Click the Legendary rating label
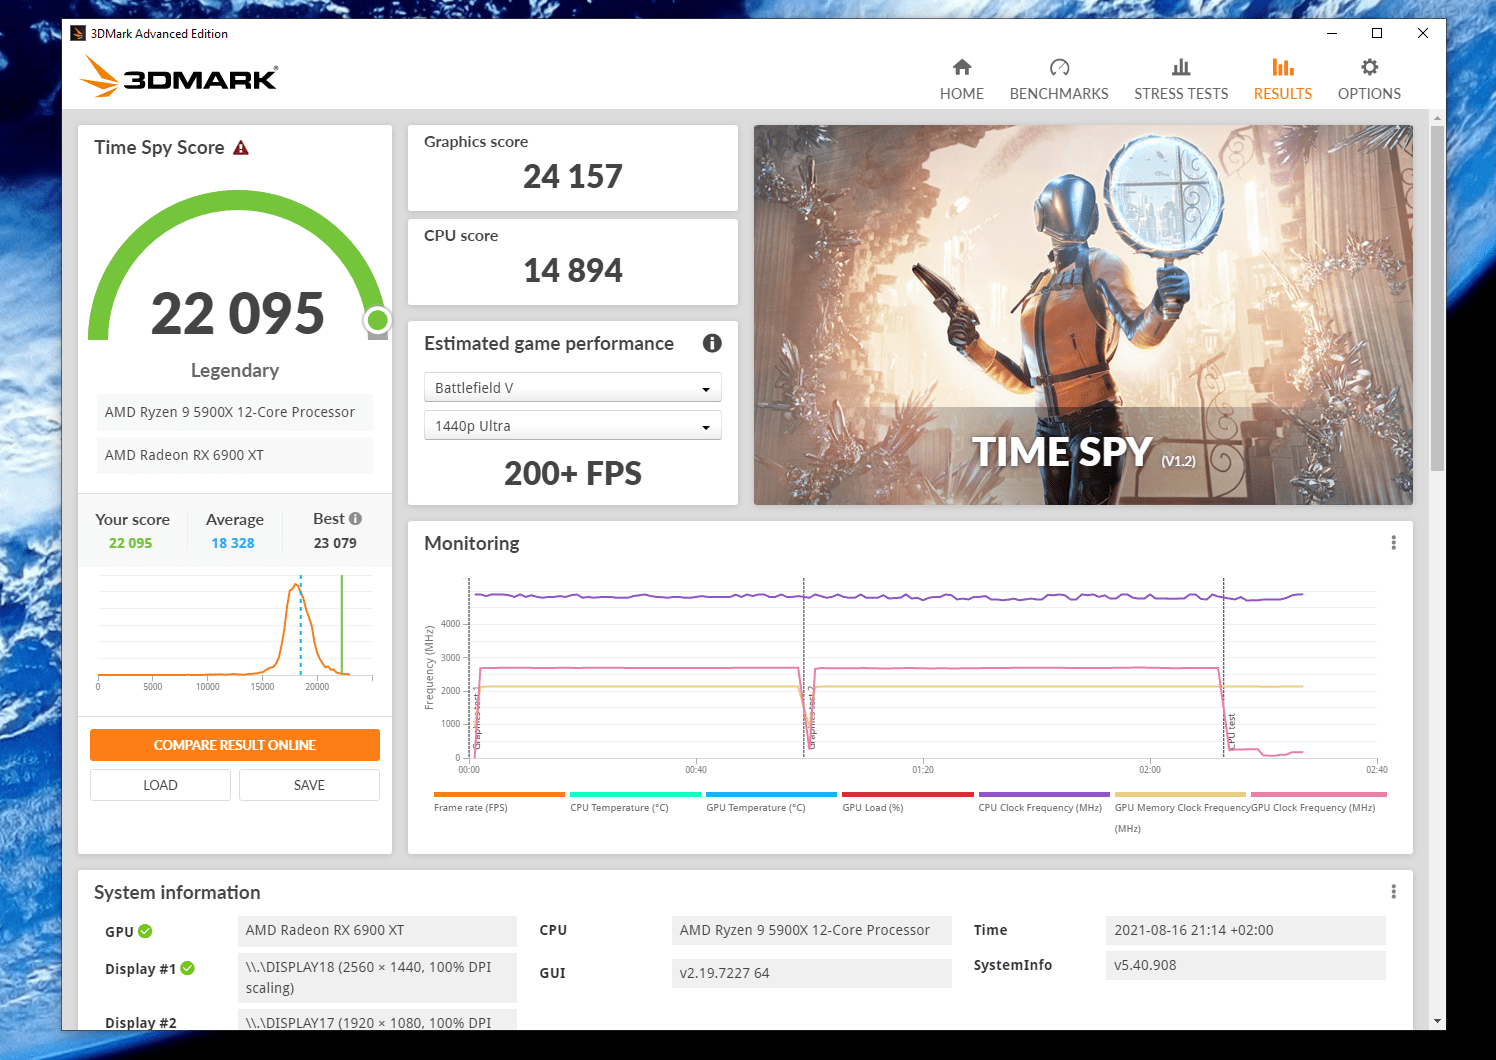 click(235, 371)
